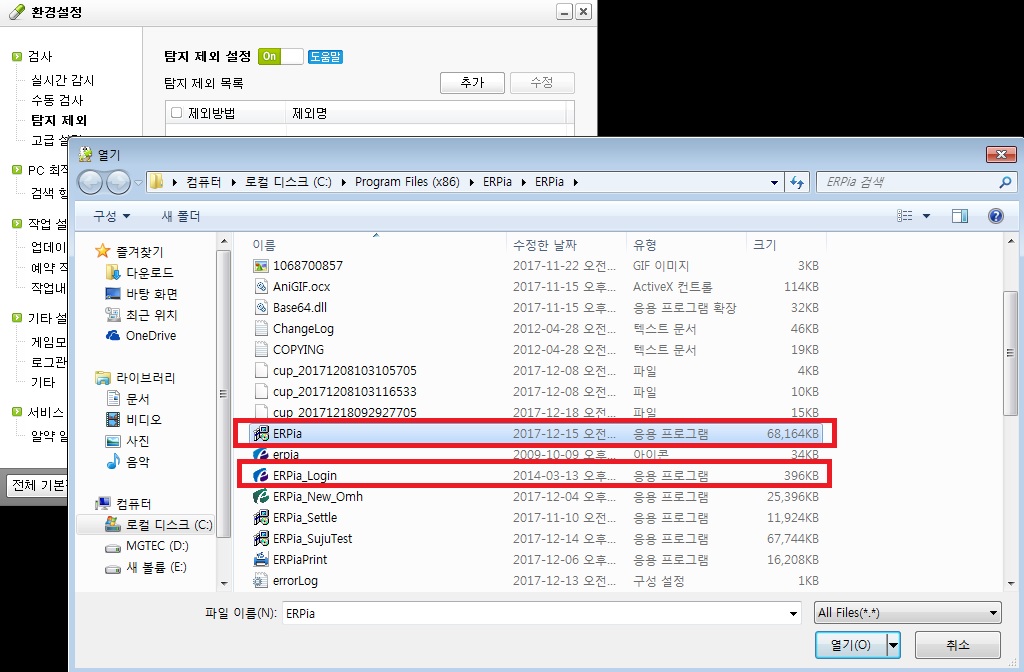1024x672 pixels.
Task: Toggle the 탐지 제외 설정 On switch
Action: point(280,57)
